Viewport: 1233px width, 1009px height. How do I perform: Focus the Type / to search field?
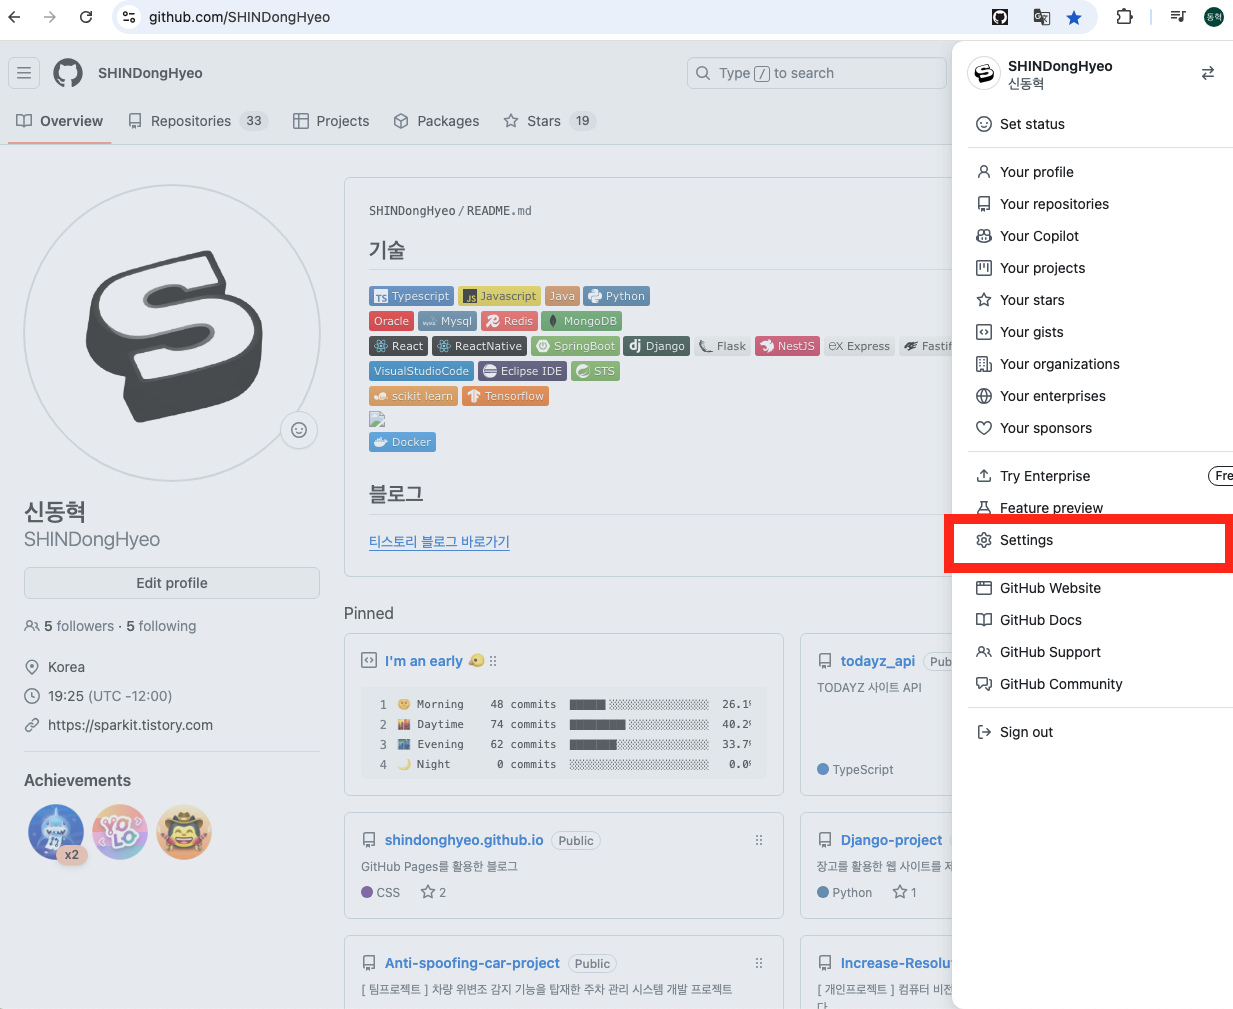(817, 73)
